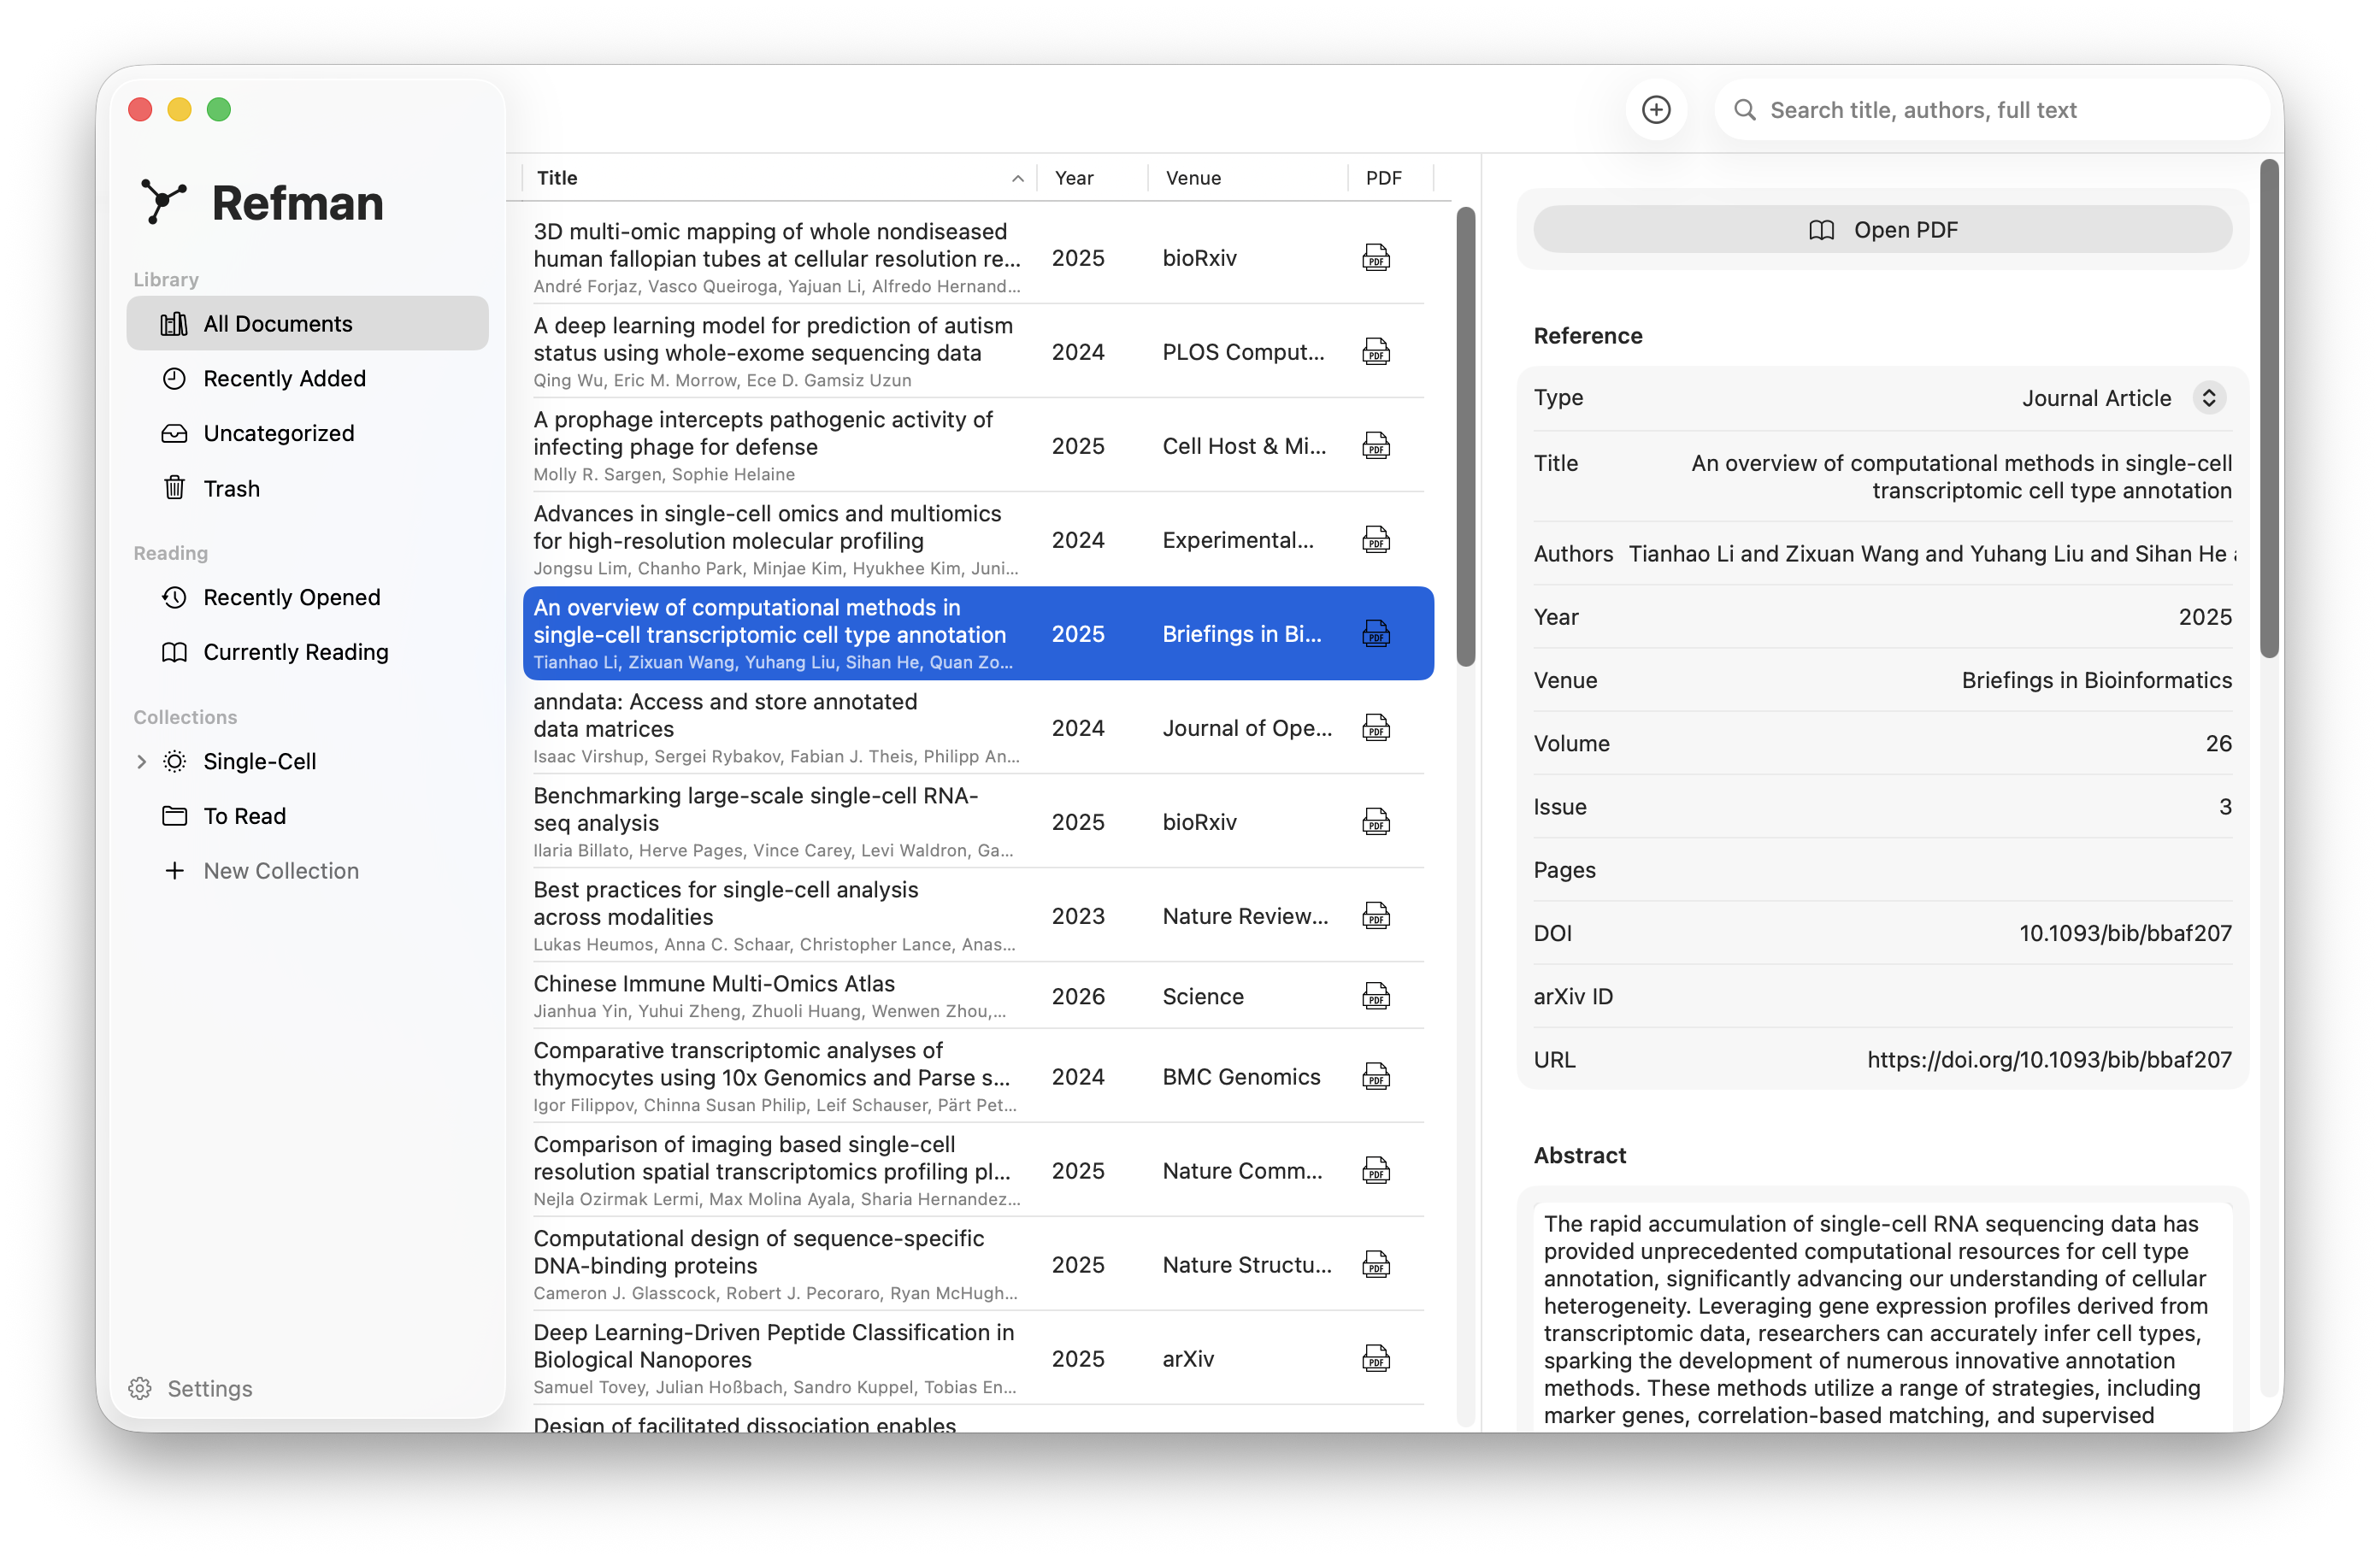Open PDF icon for Advances in single-cell omics row

[x=1376, y=540]
